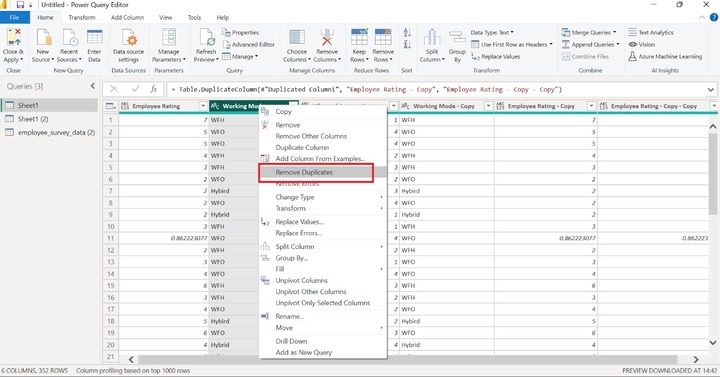The height and width of the screenshot is (377, 720).
Task: Open Manage Parameters icon
Action: point(169,37)
